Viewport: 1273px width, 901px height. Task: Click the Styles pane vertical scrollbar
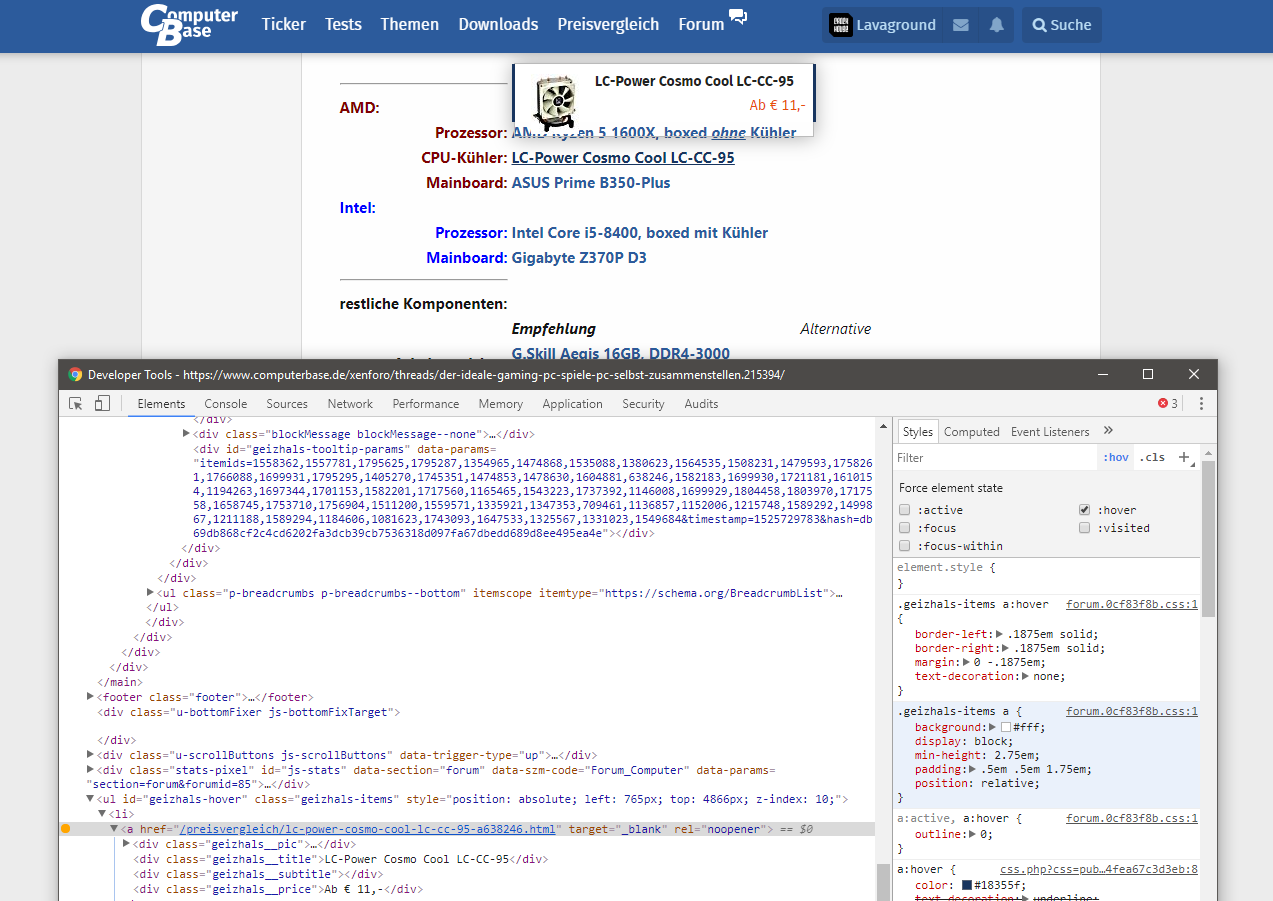[x=1209, y=538]
